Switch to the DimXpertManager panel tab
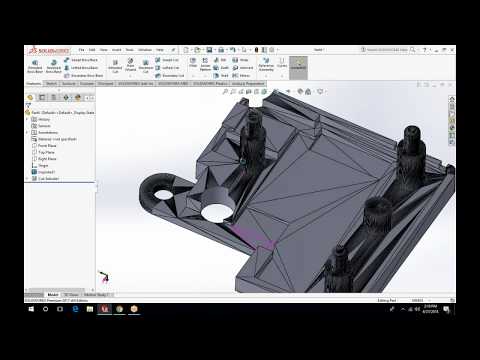This screenshot has height=360, width=480. 66,97
